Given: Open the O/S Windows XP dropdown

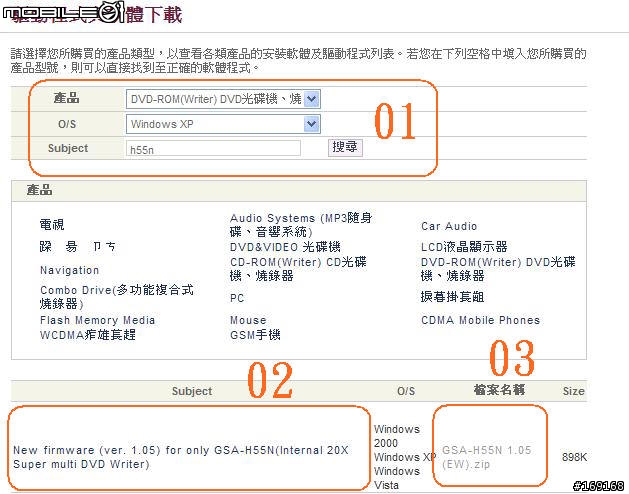Looking at the screenshot, I should (223, 124).
